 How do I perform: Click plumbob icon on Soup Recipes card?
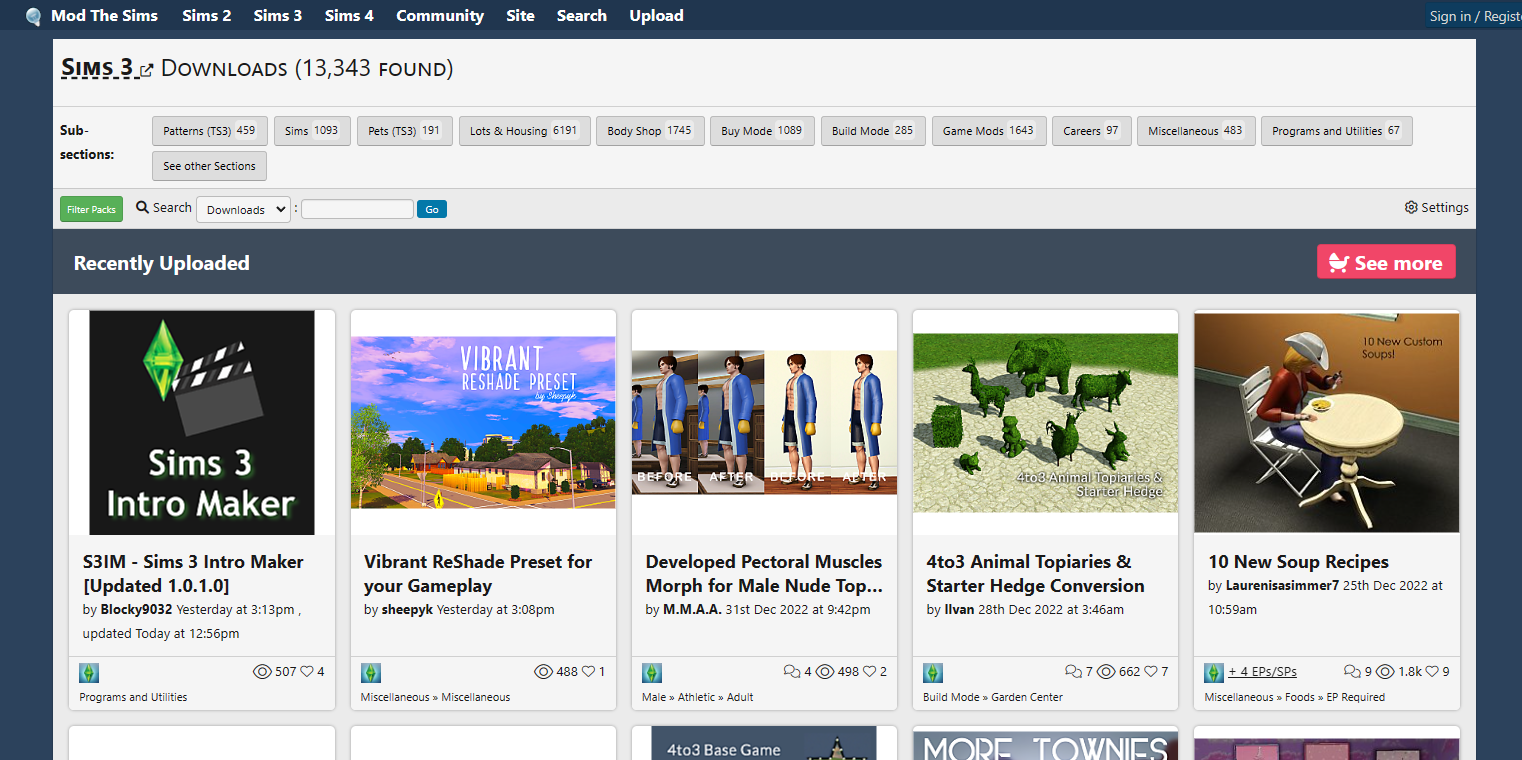[1214, 672]
